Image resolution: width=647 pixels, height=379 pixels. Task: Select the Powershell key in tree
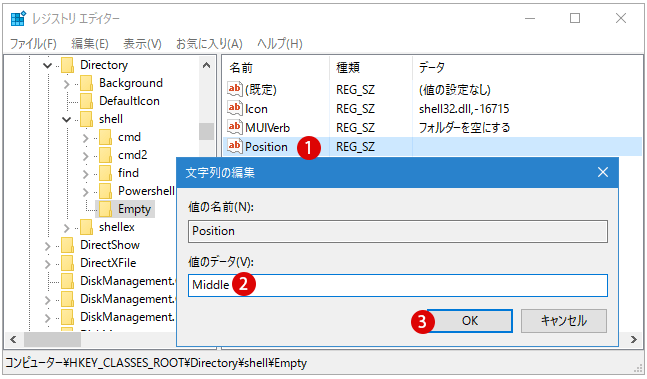coord(146,191)
